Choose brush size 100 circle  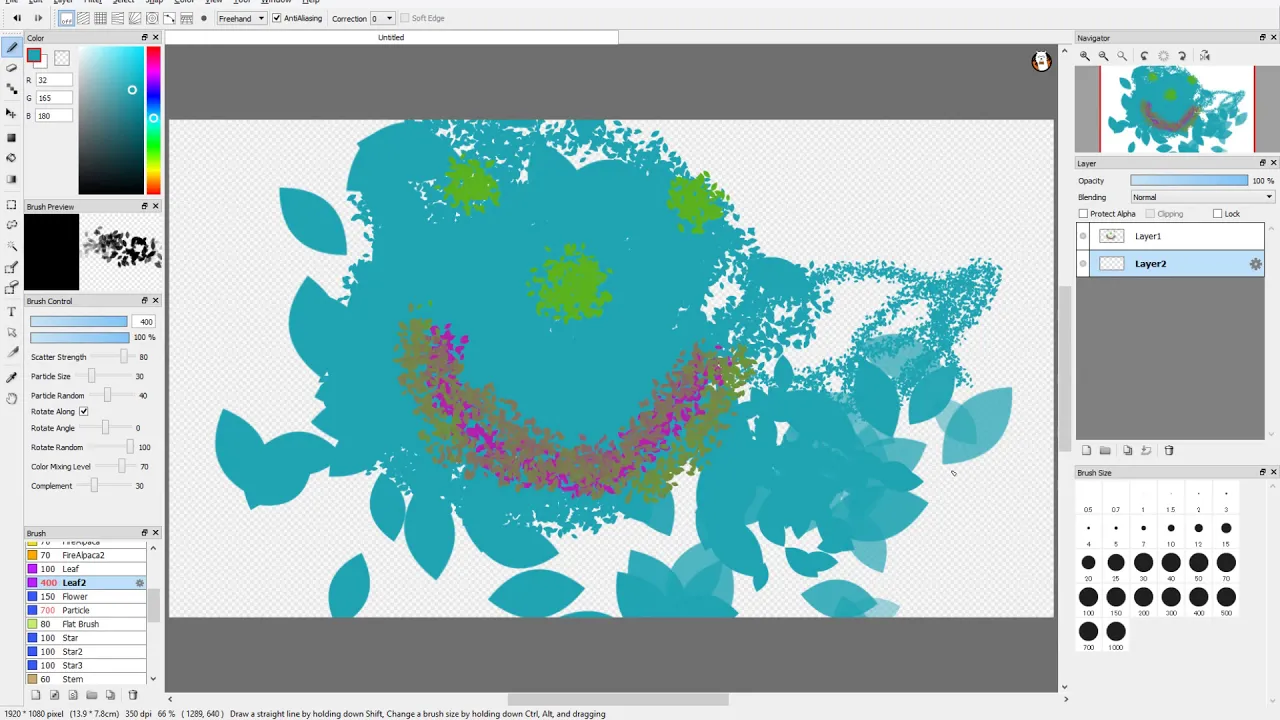coord(1088,597)
